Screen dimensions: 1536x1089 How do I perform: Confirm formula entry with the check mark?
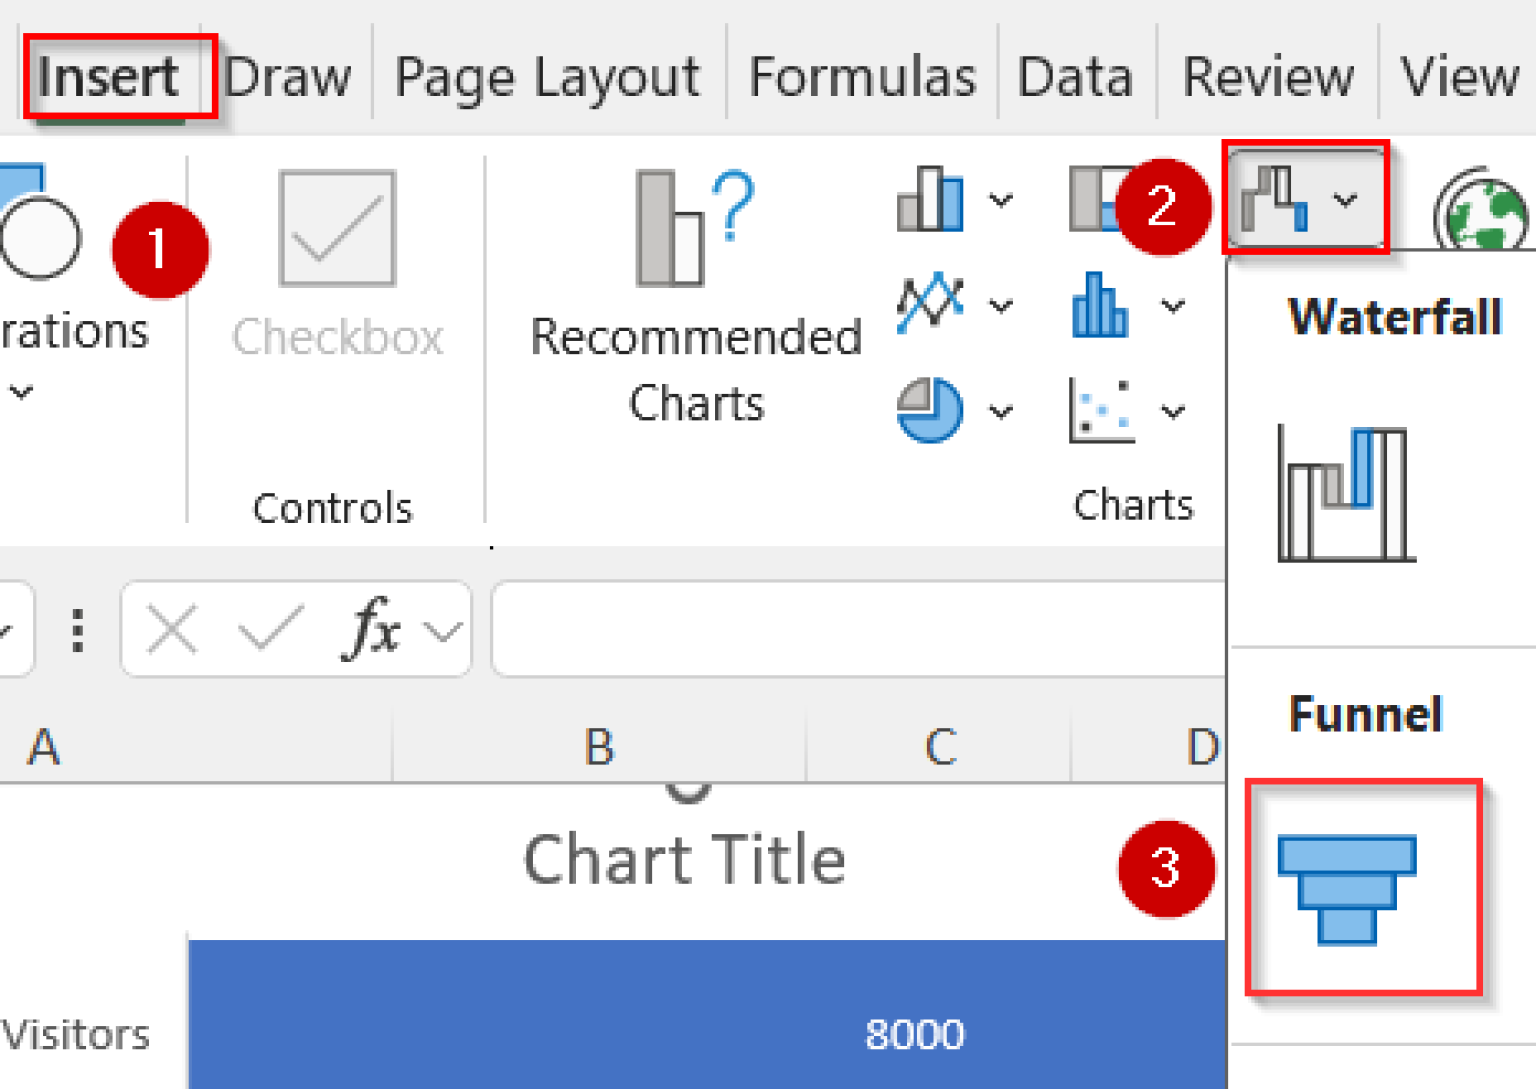[265, 630]
